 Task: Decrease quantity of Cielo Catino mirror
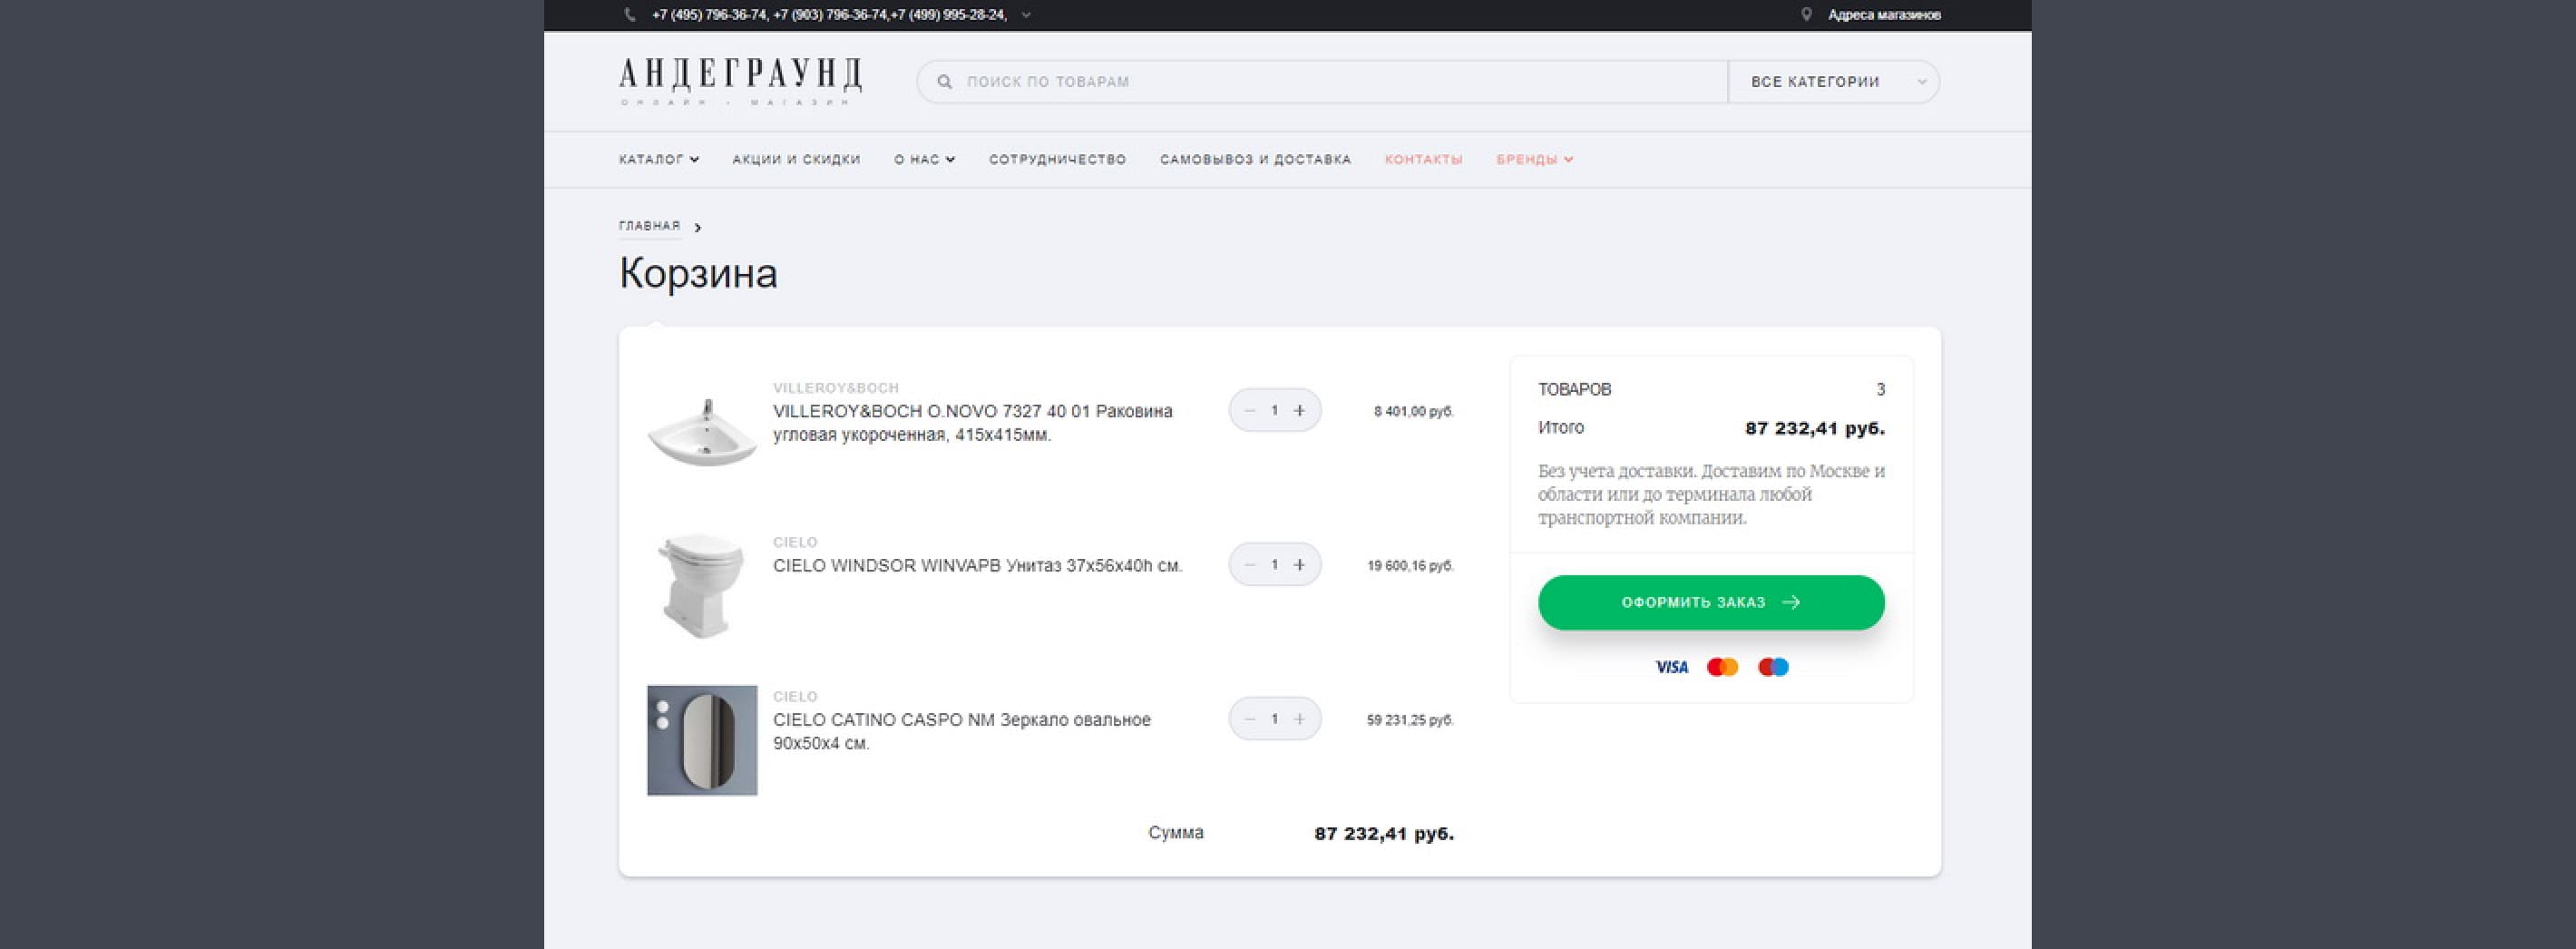1249,719
